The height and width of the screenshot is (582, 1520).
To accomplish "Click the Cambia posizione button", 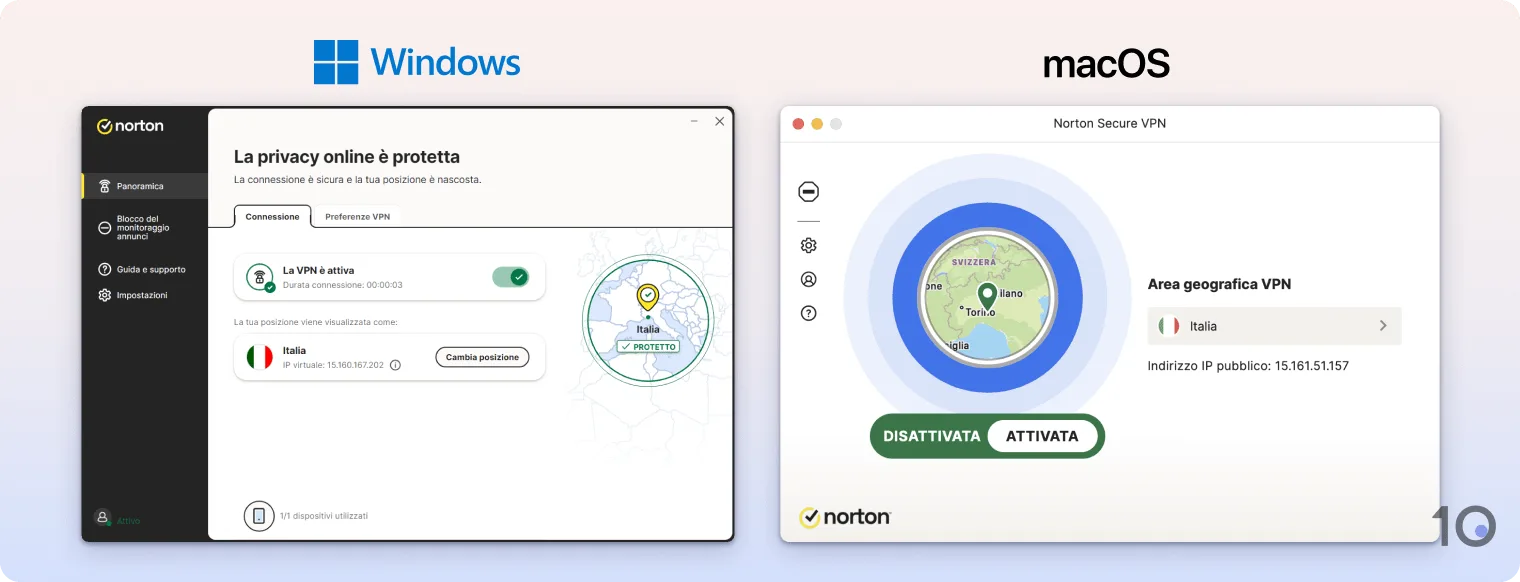I will point(482,357).
